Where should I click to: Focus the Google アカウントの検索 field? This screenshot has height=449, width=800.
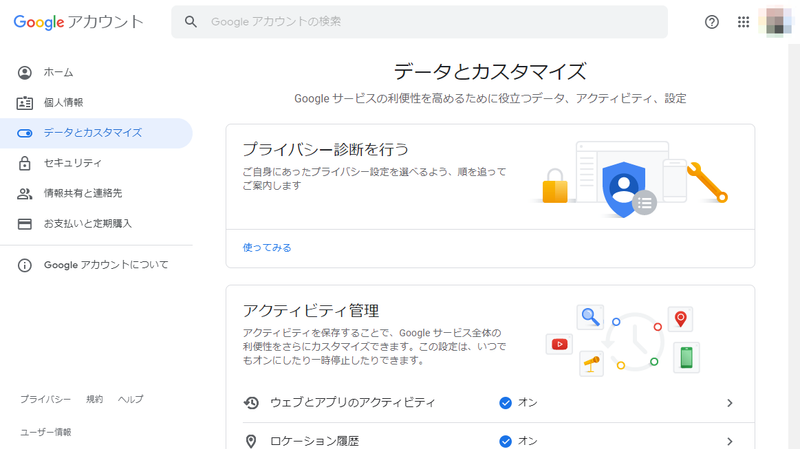click(x=419, y=22)
